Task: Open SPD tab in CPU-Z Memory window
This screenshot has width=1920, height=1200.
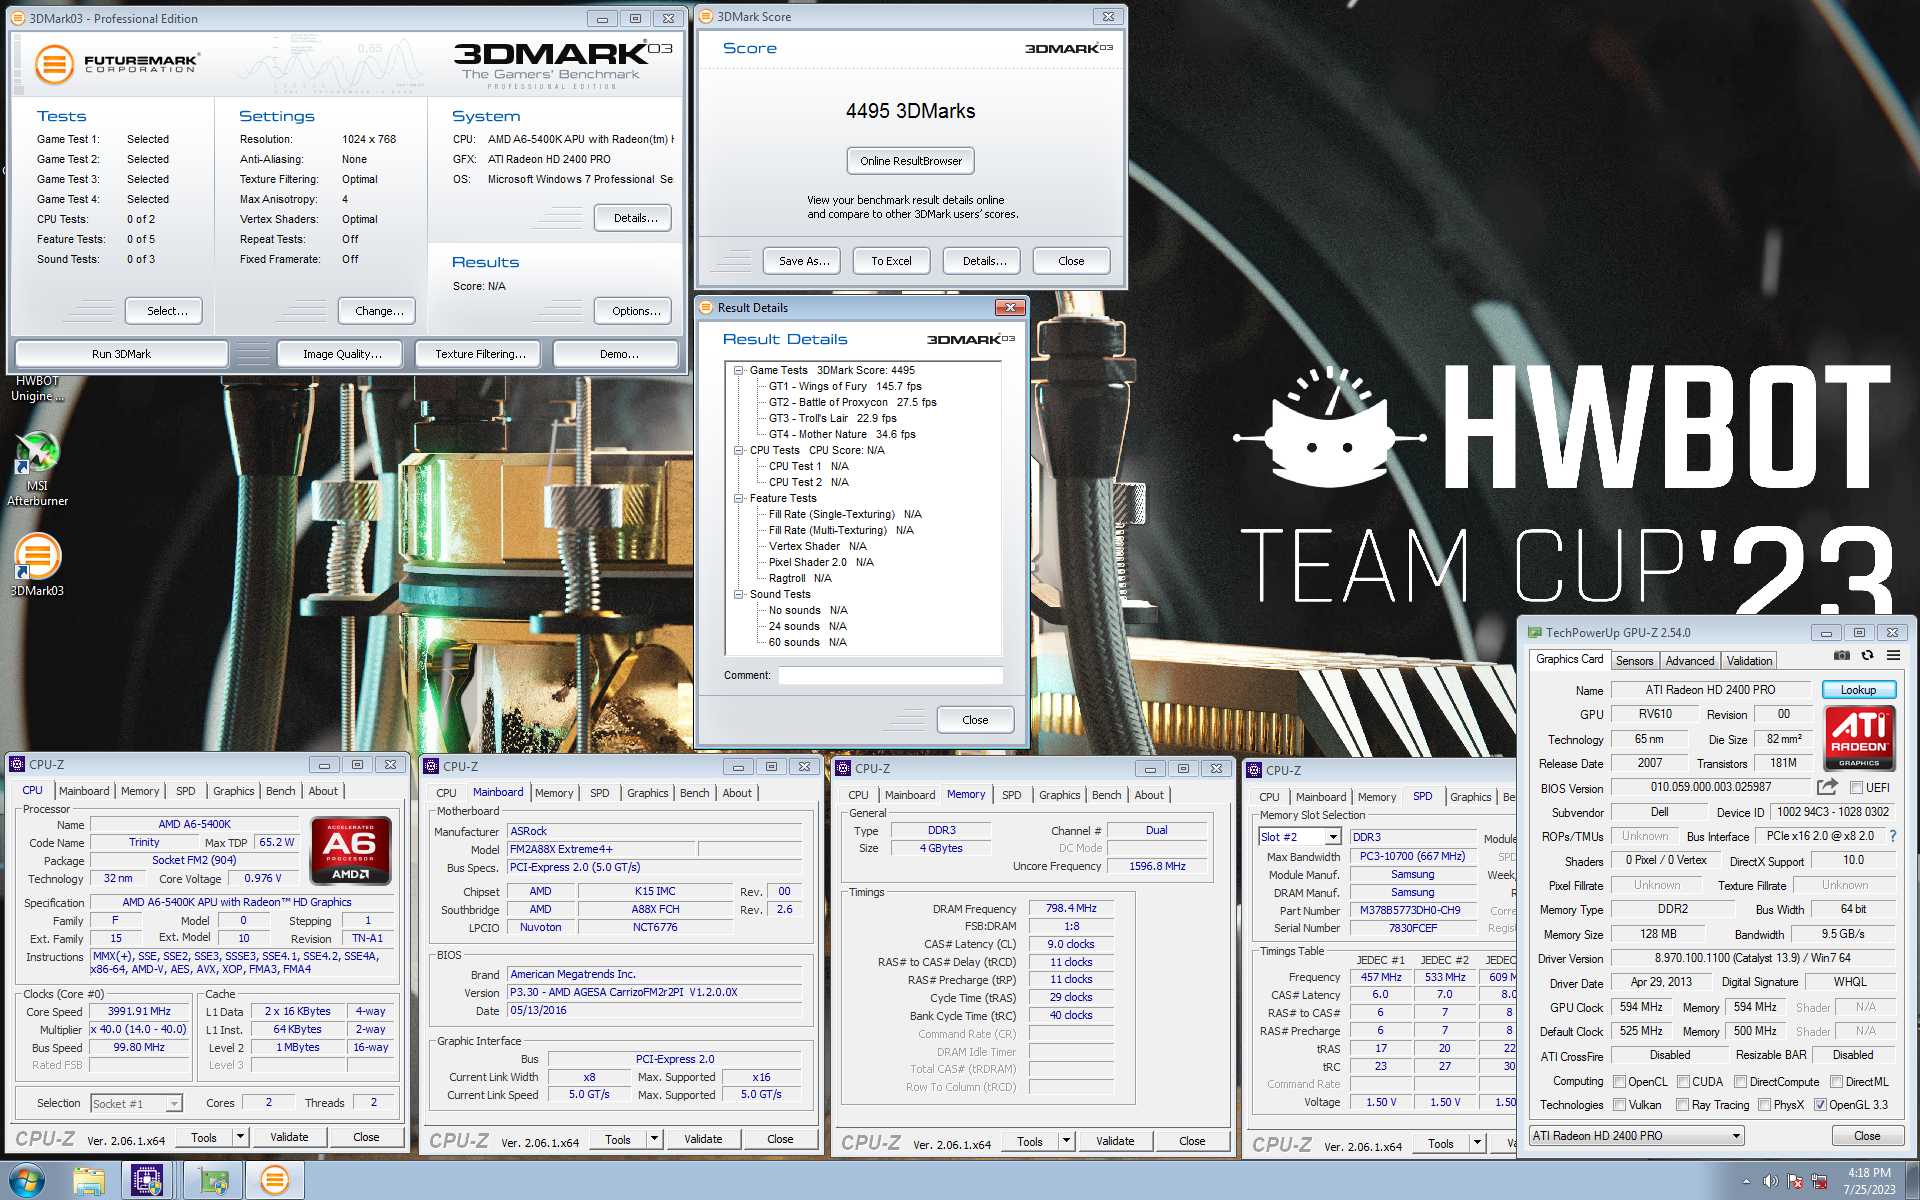Action: (x=1012, y=794)
